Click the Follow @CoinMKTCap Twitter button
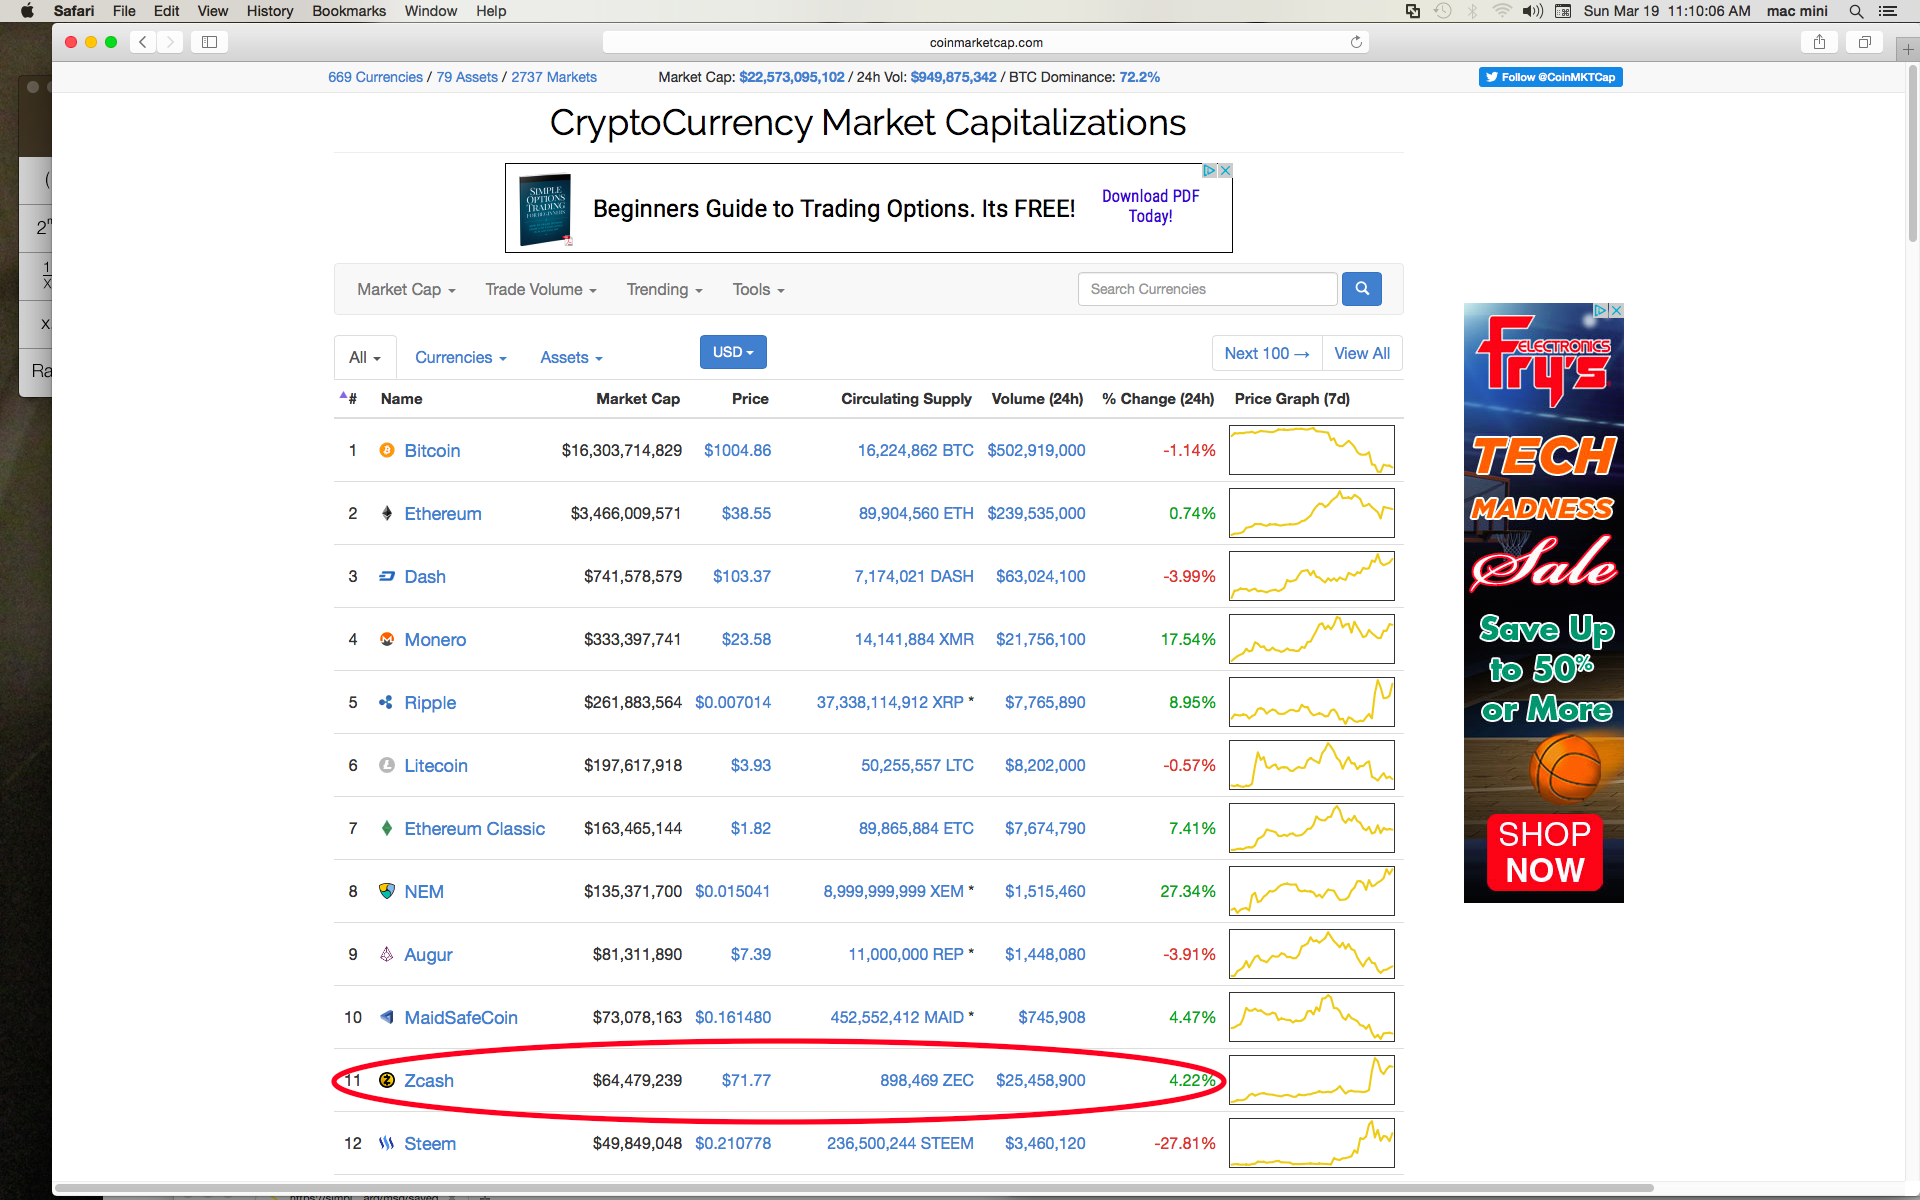 (x=1550, y=77)
